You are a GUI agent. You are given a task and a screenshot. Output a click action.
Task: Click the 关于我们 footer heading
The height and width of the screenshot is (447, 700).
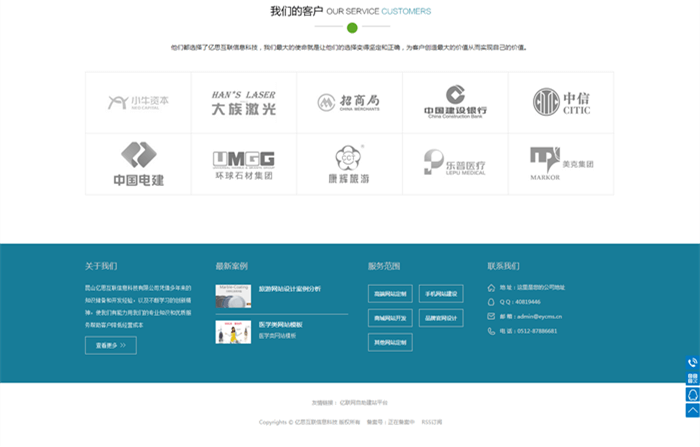(x=101, y=266)
